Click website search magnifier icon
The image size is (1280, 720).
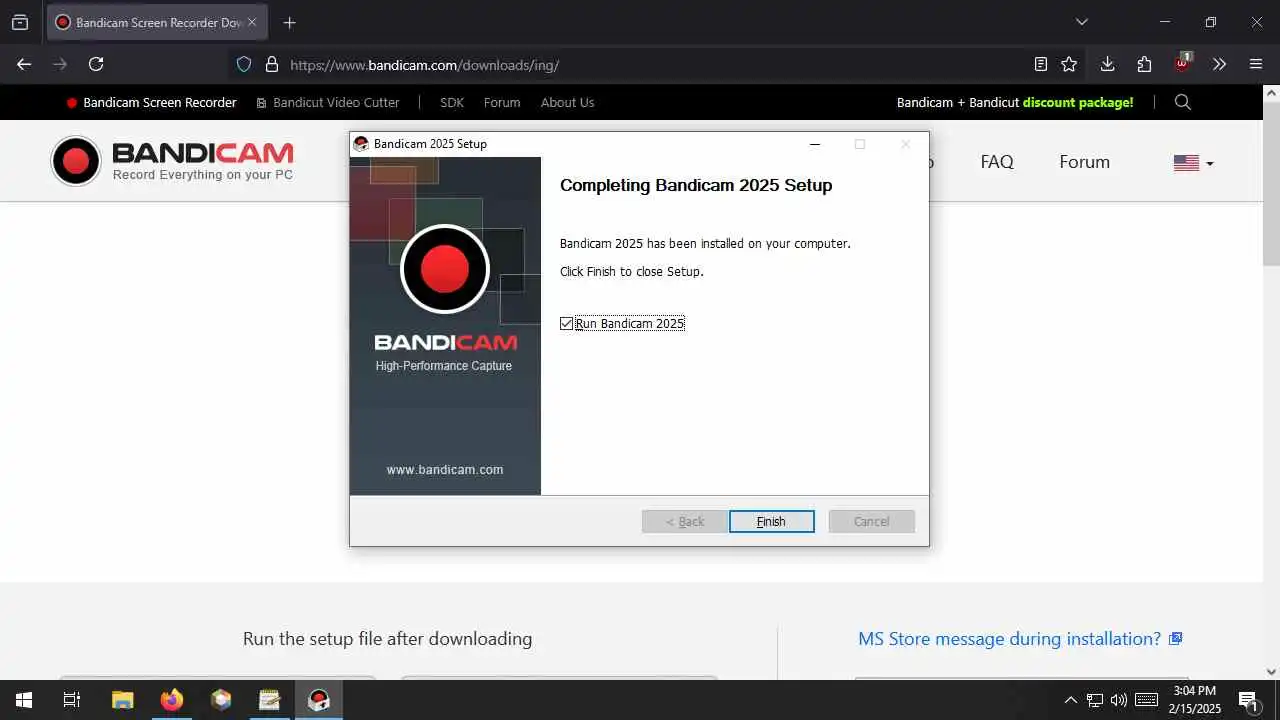click(1183, 102)
